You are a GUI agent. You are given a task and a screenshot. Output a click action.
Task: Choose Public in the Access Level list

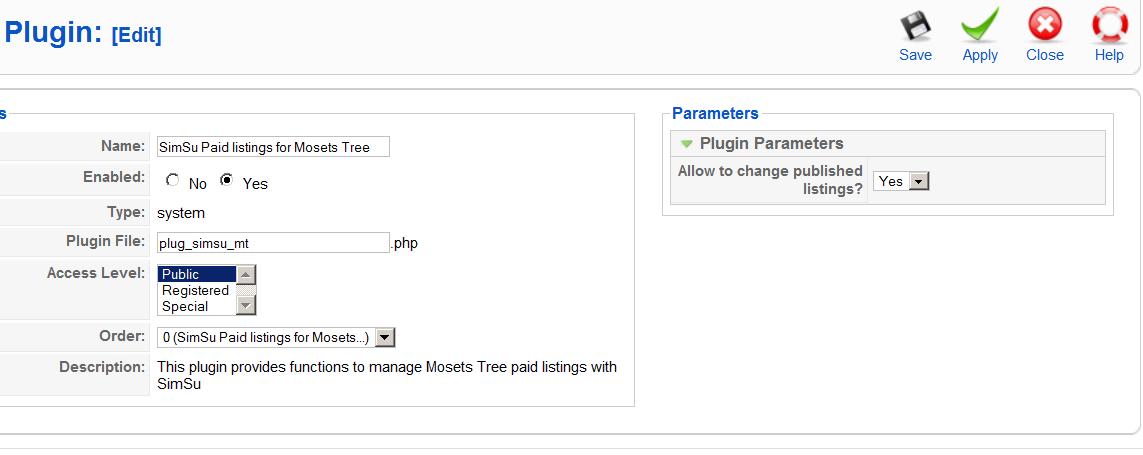click(x=196, y=274)
